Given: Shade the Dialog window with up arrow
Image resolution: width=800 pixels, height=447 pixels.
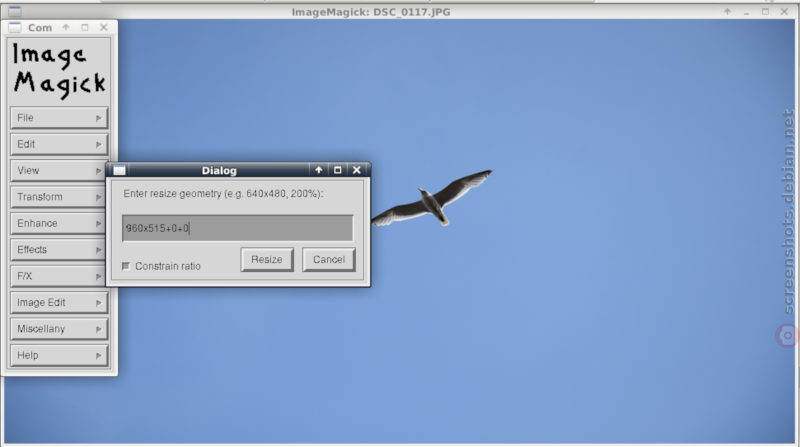Looking at the screenshot, I should pos(319,170).
